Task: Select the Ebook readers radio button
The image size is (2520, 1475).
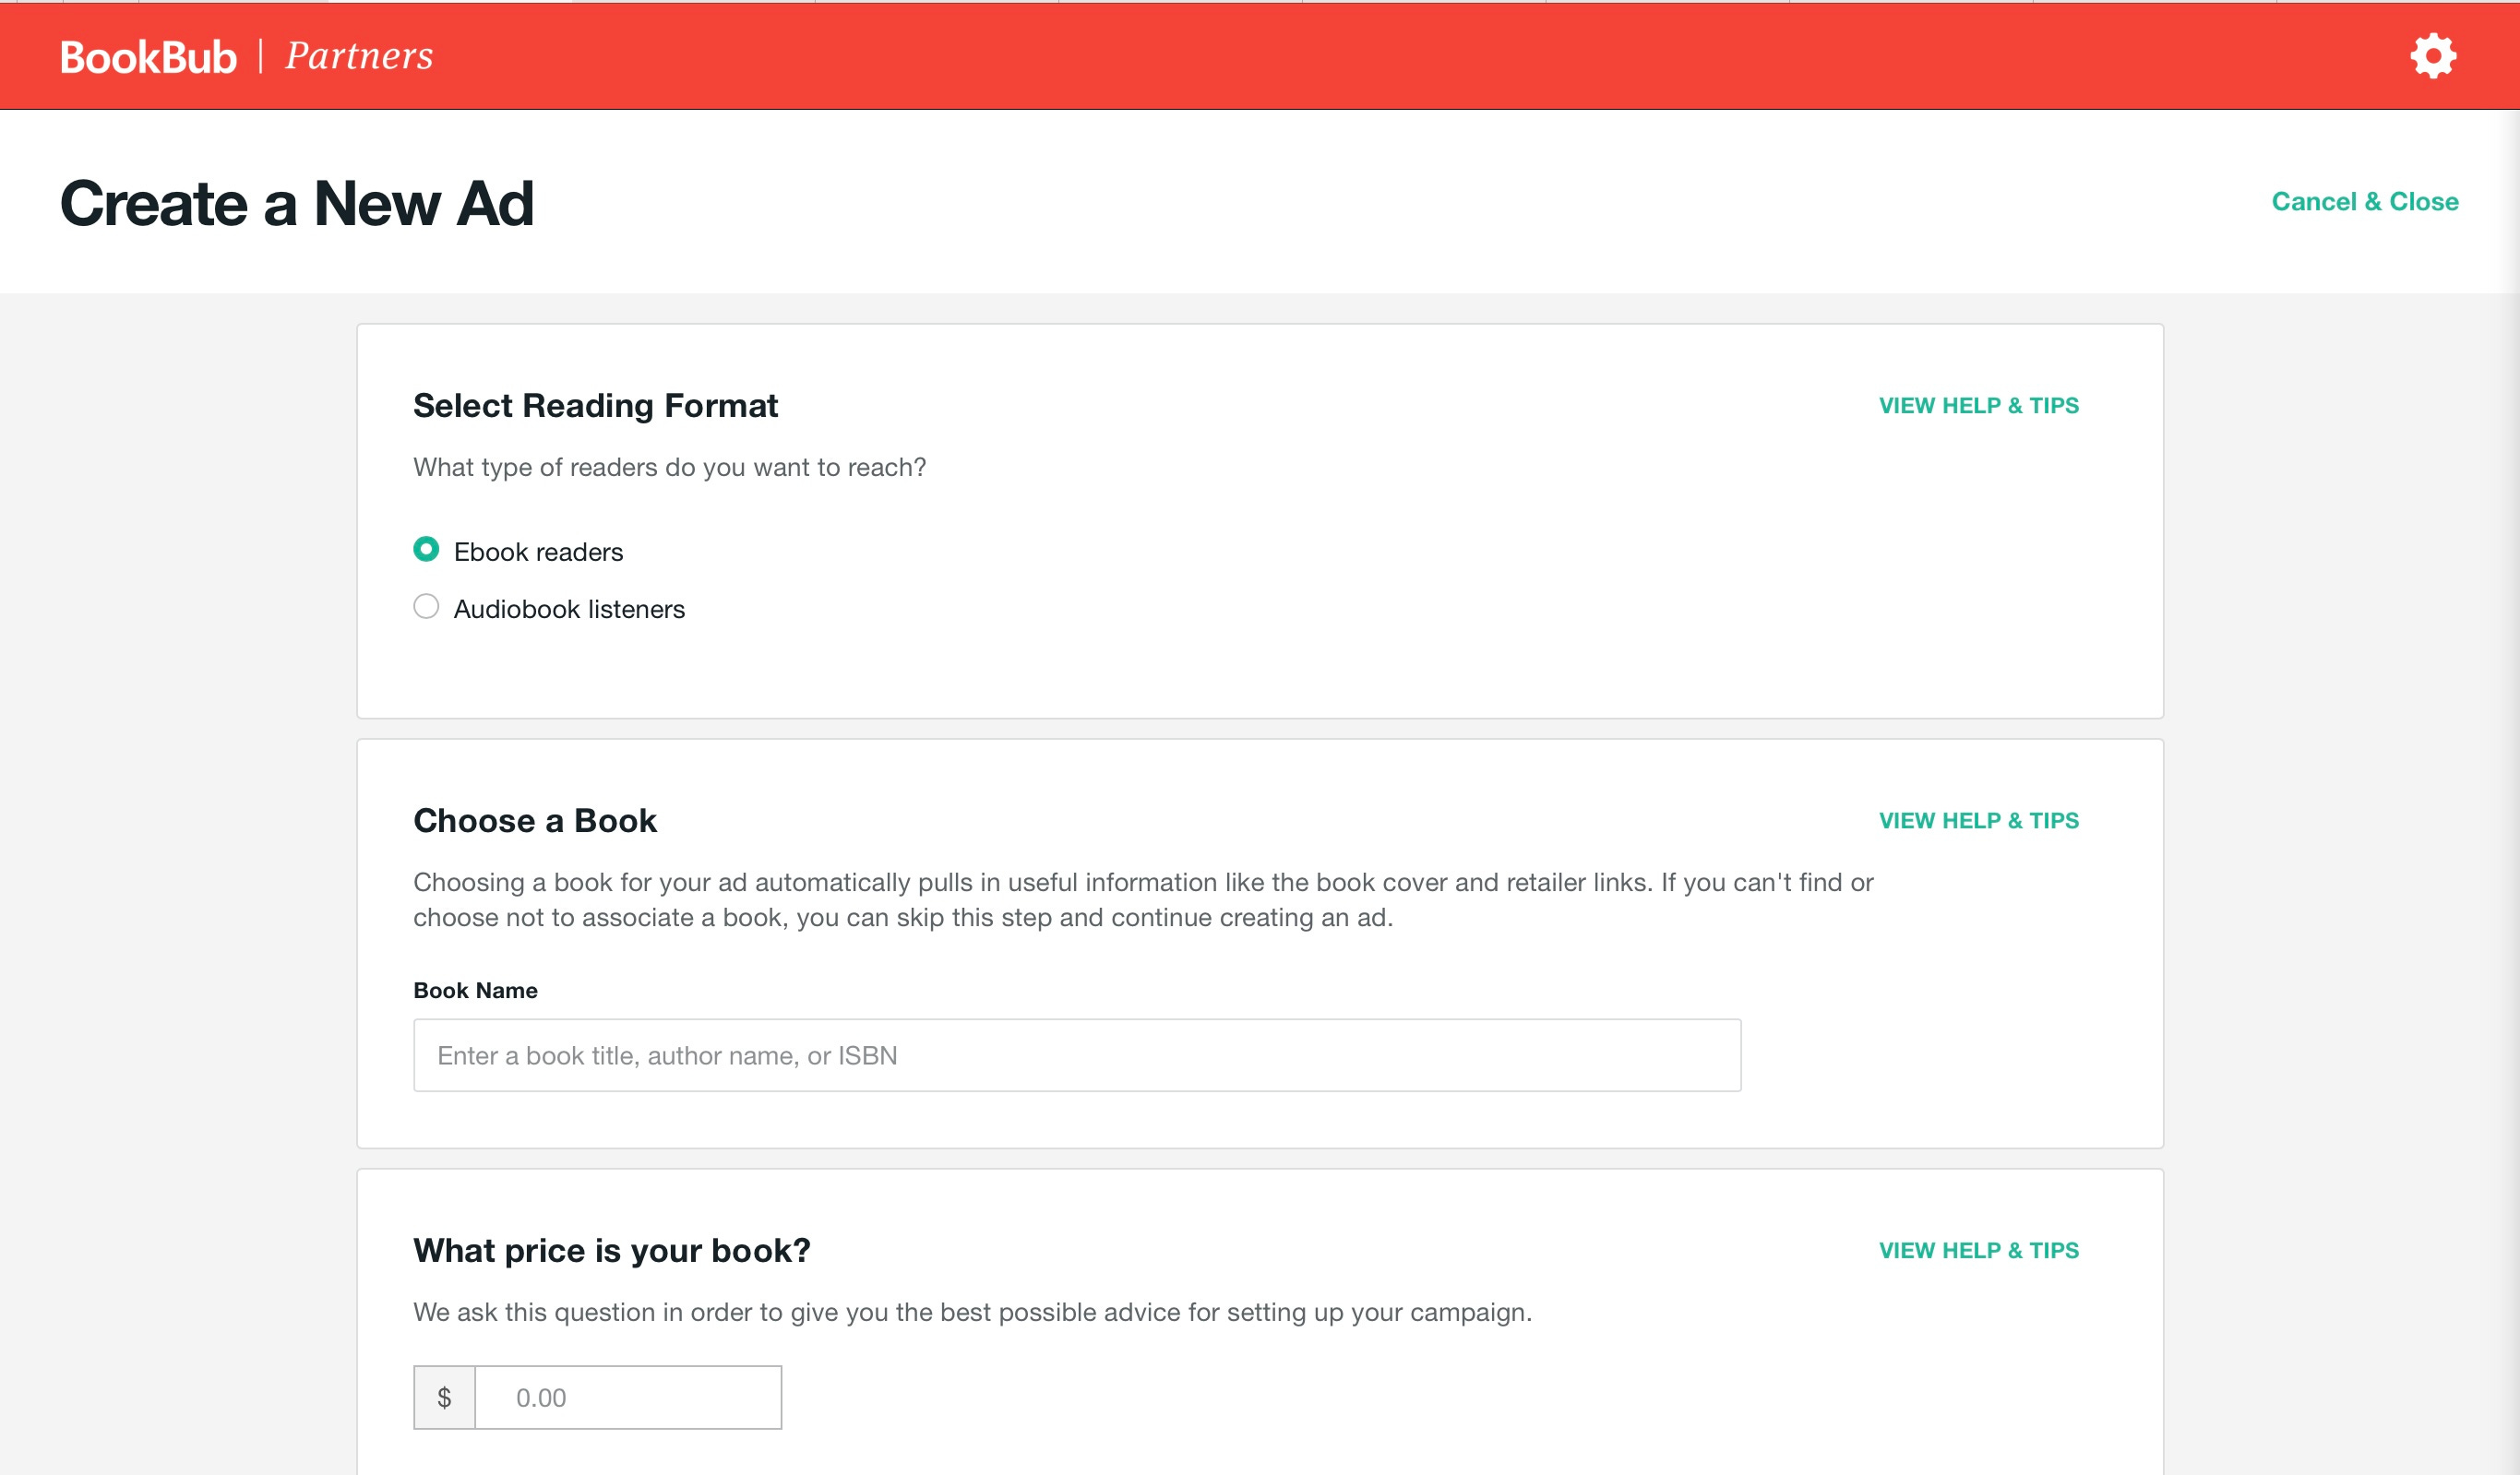Action: coord(426,549)
